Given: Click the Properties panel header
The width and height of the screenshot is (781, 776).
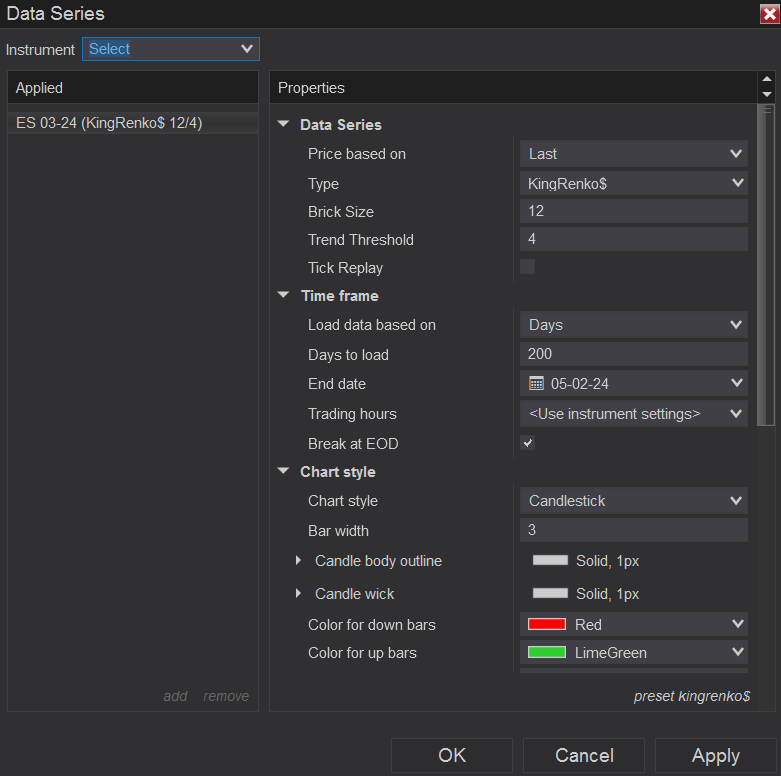Looking at the screenshot, I should 513,88.
